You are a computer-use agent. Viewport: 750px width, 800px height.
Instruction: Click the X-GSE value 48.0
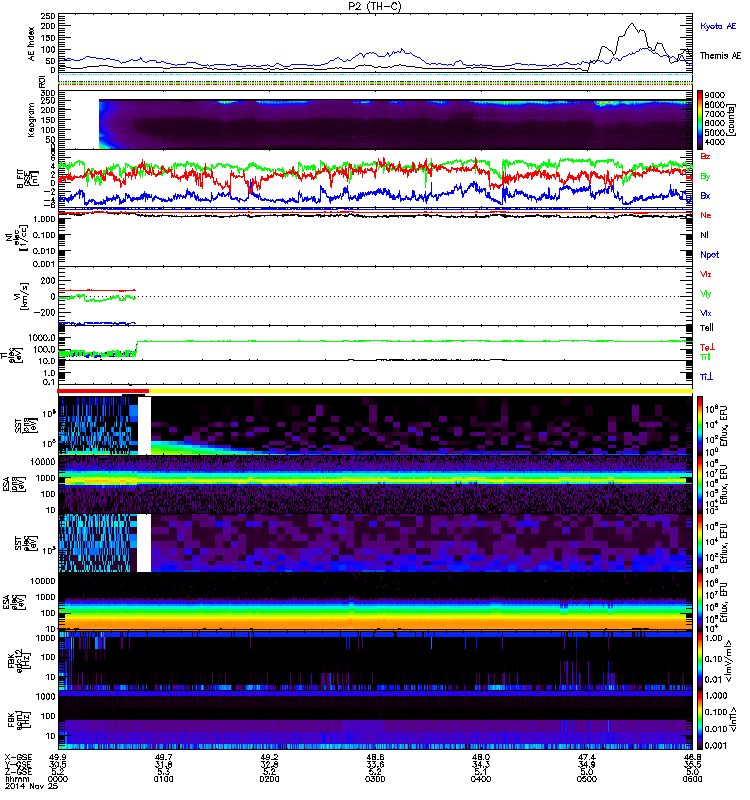tap(481, 758)
